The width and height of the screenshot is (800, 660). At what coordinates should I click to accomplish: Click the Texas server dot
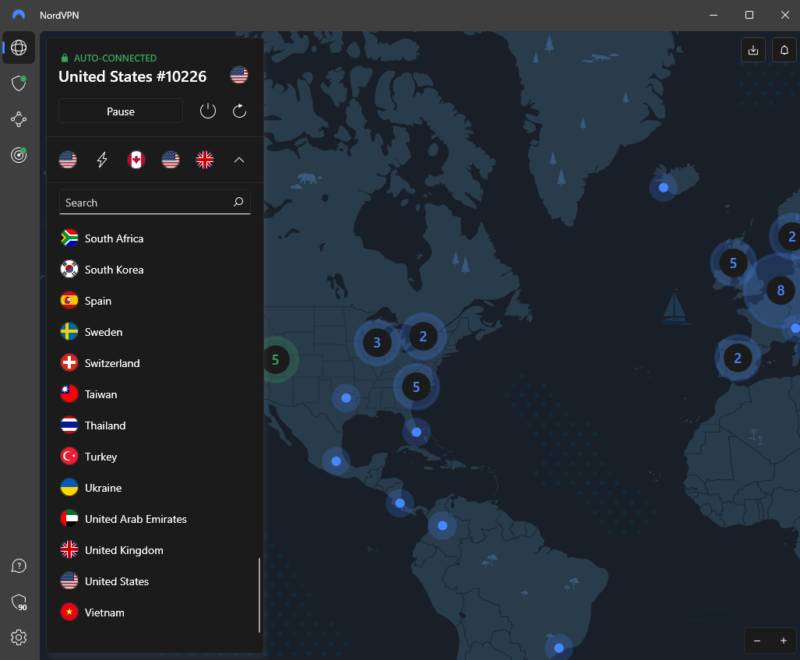tap(346, 398)
